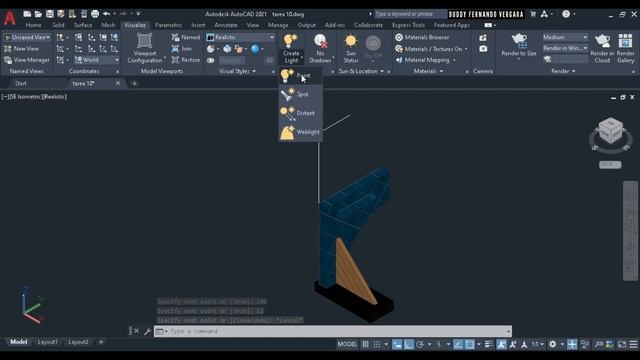Open workspace switching gear icon

coord(553,344)
